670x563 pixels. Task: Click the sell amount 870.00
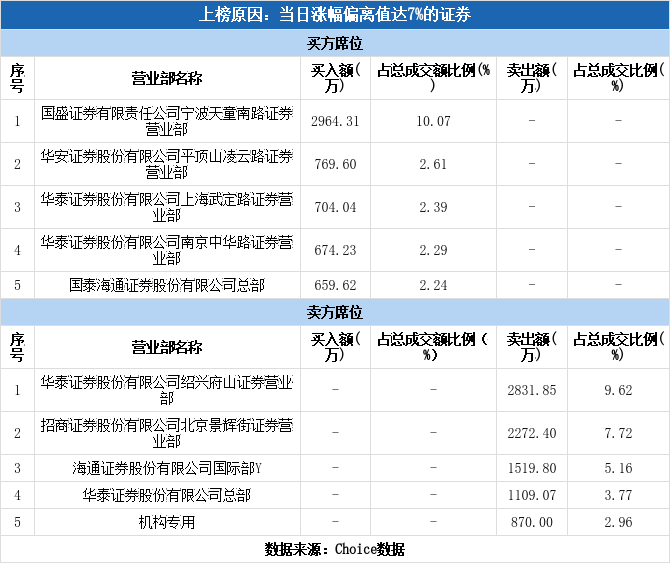click(532, 522)
